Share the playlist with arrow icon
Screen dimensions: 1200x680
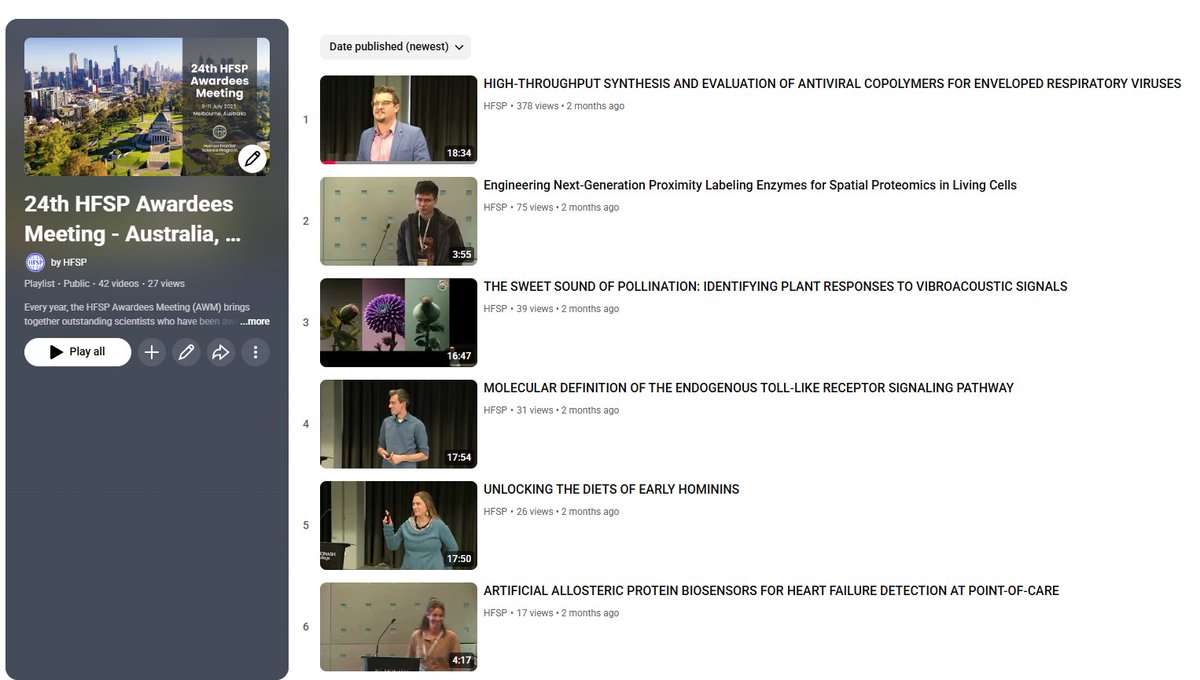pos(220,352)
